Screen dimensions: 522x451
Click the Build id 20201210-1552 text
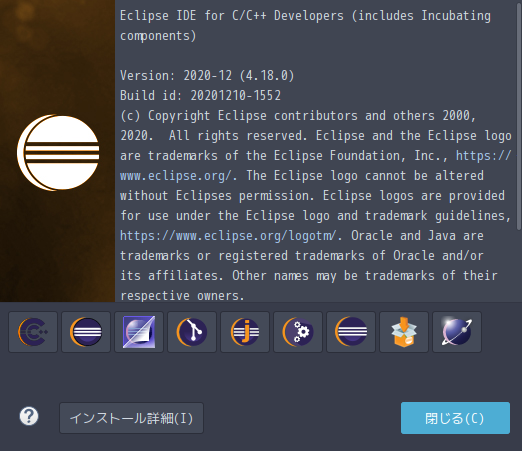click(200, 96)
